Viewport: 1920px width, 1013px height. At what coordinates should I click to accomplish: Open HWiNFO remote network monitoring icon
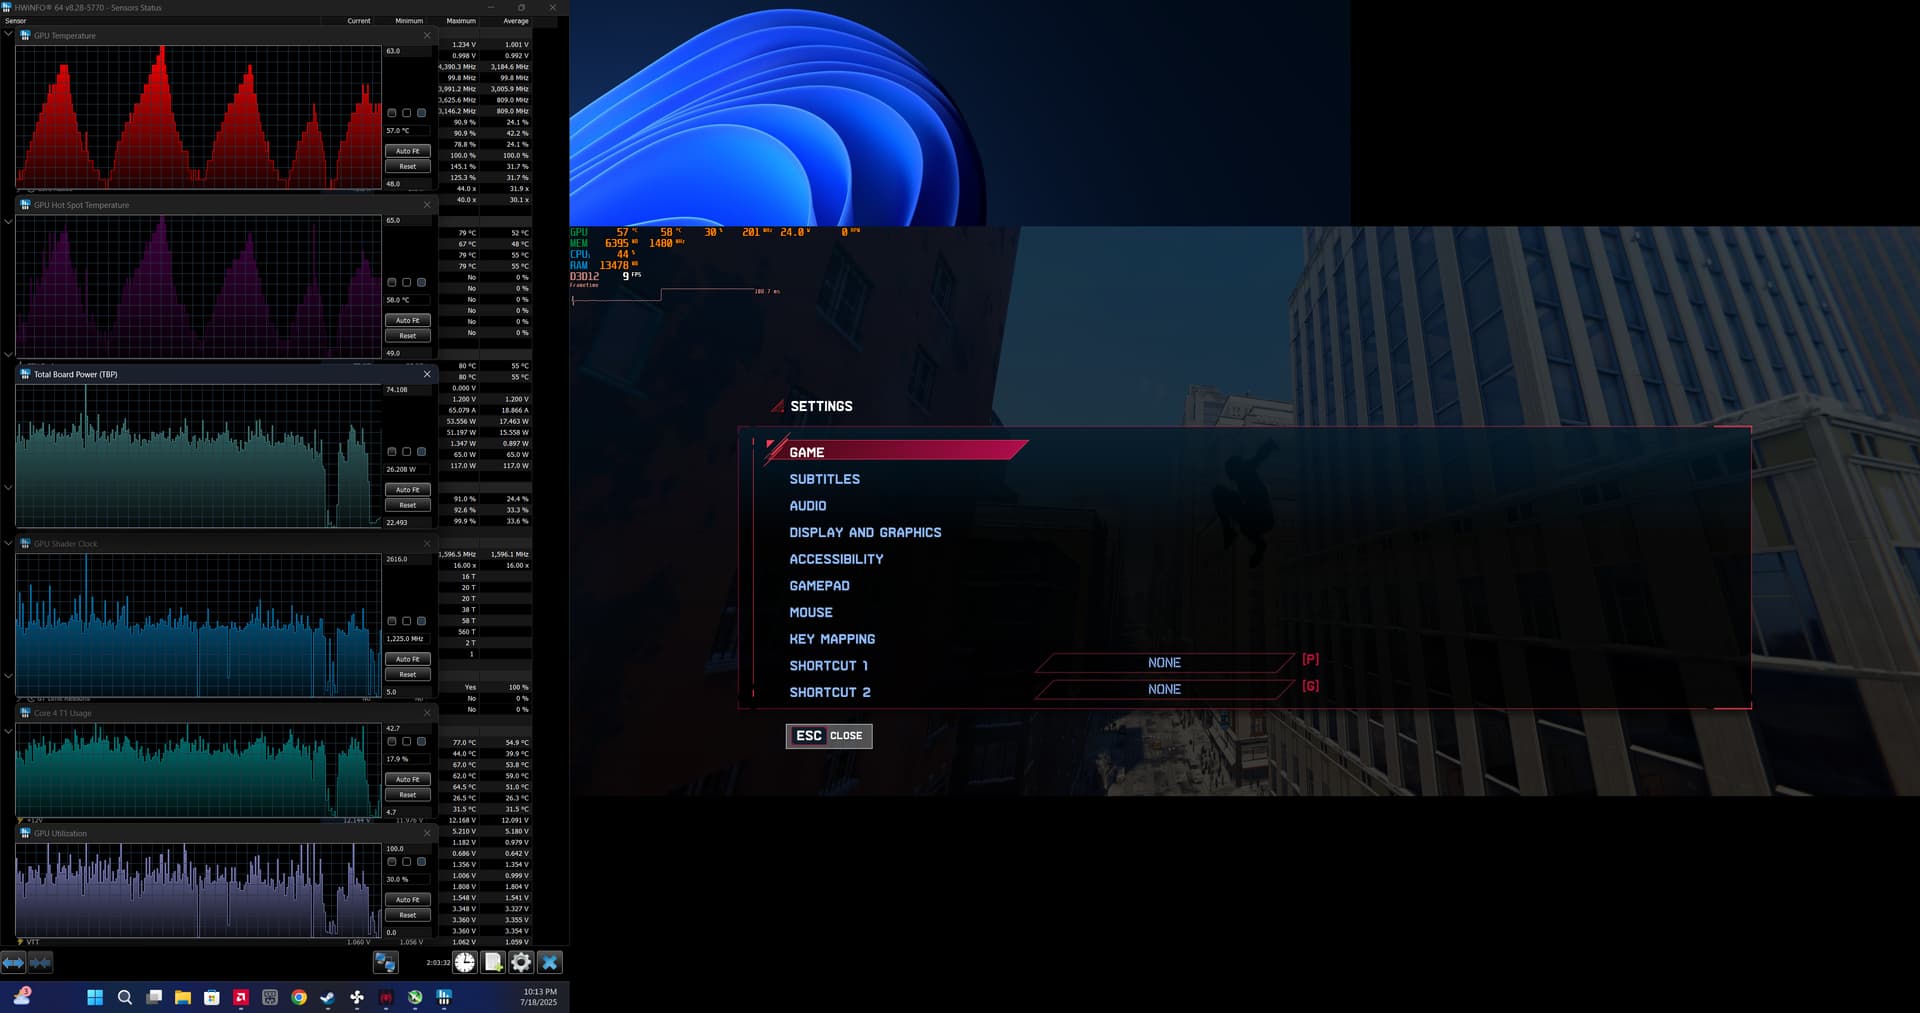point(385,962)
